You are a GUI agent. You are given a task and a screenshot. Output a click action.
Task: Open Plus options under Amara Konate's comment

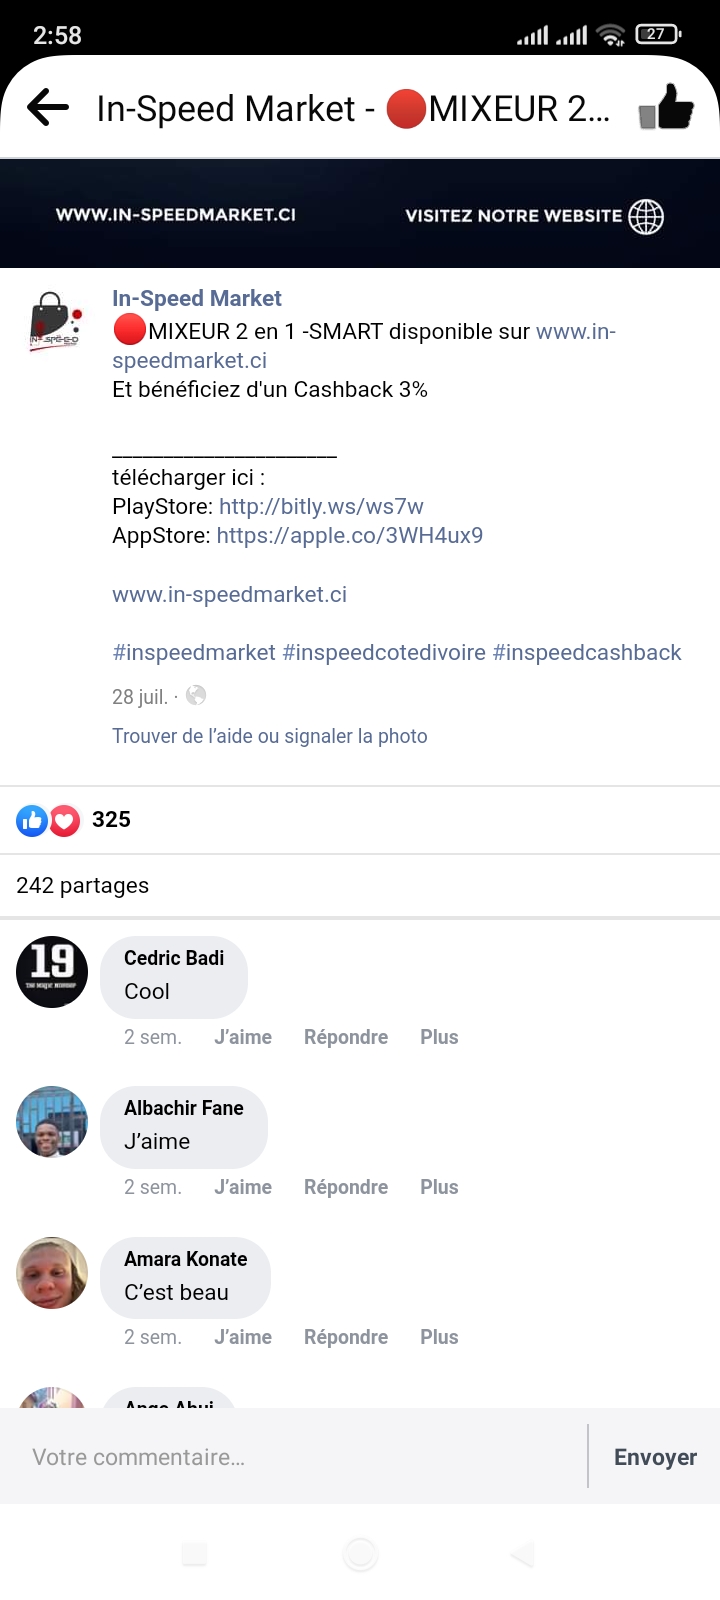click(439, 1337)
